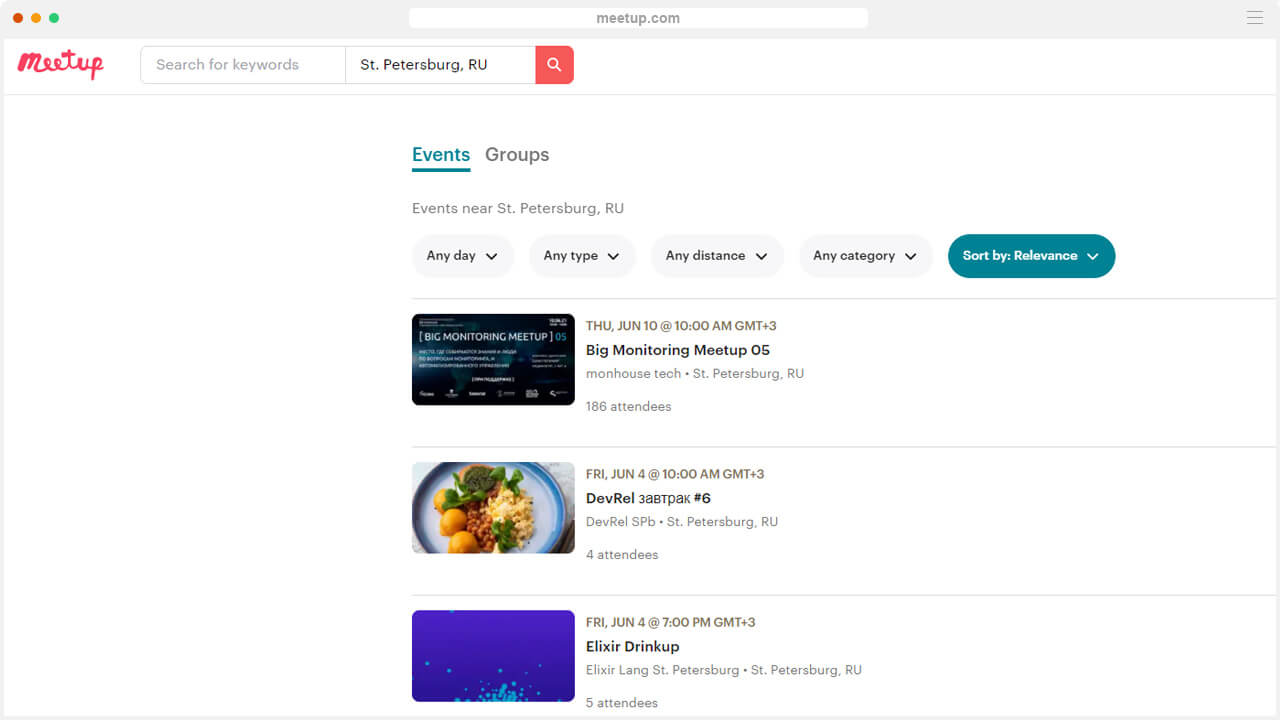Open the DevRel завтрак #6 event link
This screenshot has height=720, width=1280.
[x=648, y=498]
